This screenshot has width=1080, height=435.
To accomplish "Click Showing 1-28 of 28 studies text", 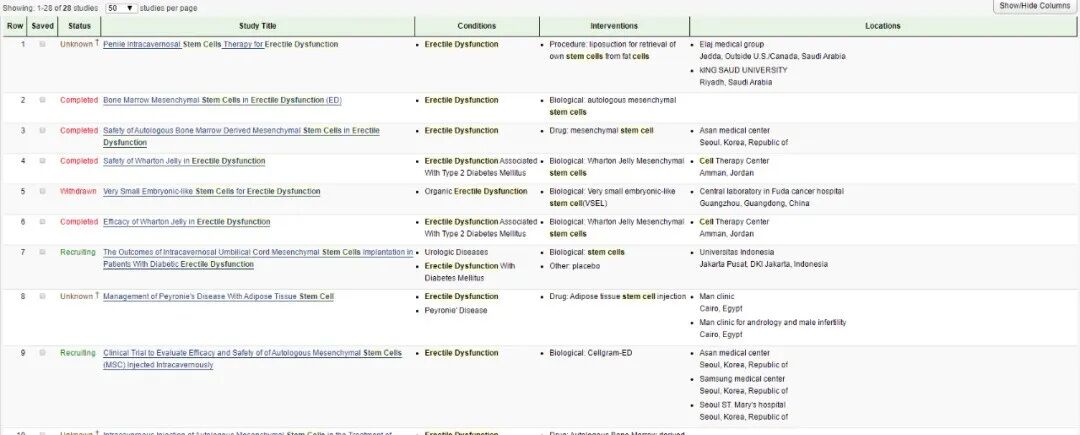I will (x=51, y=8).
